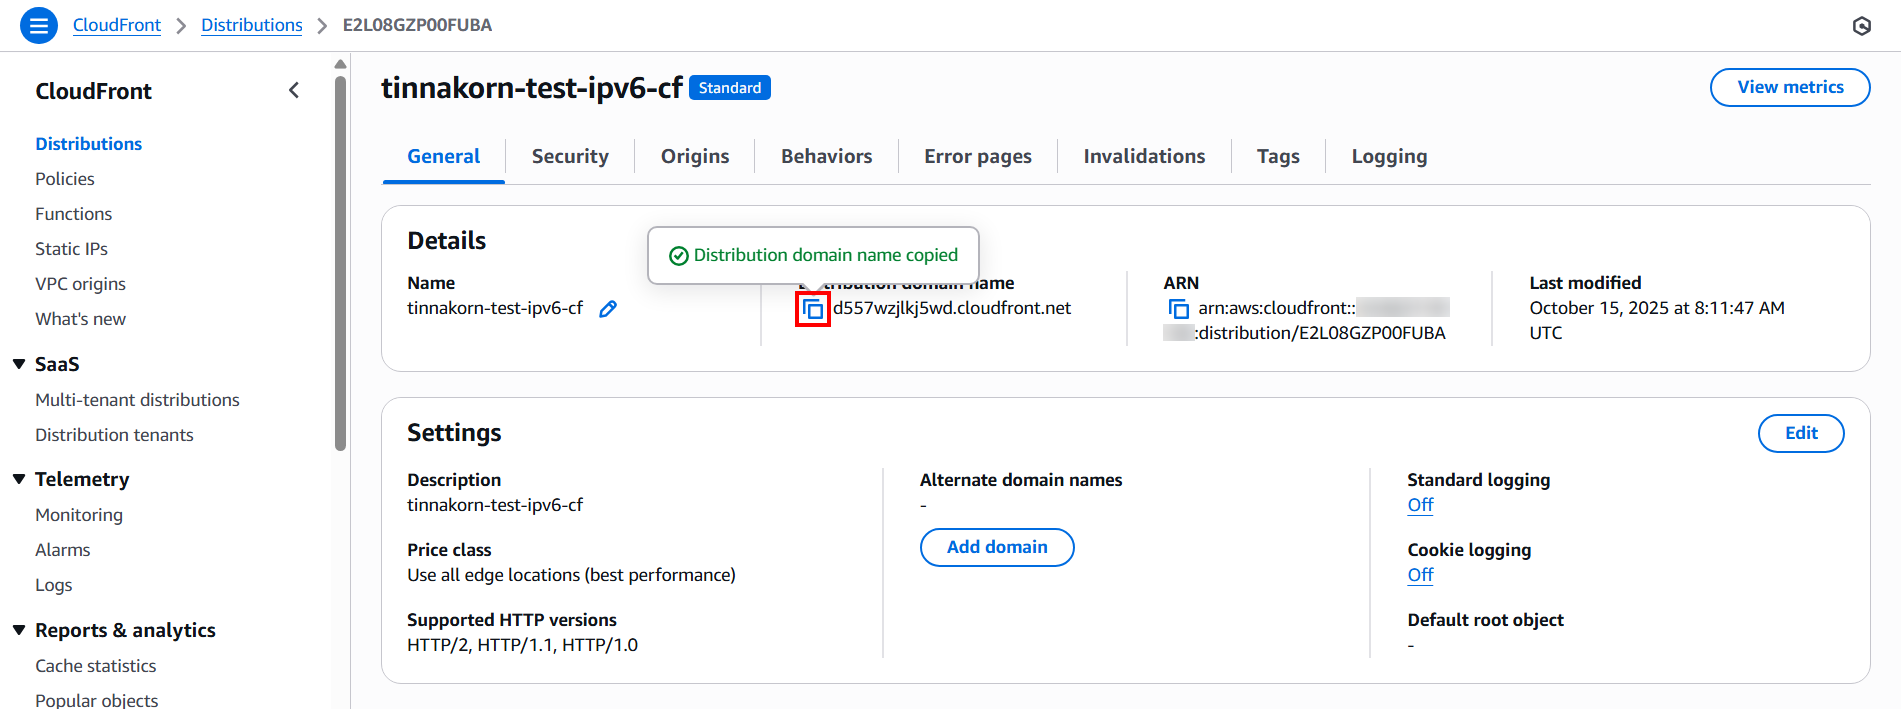Copy the distribution domain name
Image resolution: width=1901 pixels, height=709 pixels.
pos(813,309)
